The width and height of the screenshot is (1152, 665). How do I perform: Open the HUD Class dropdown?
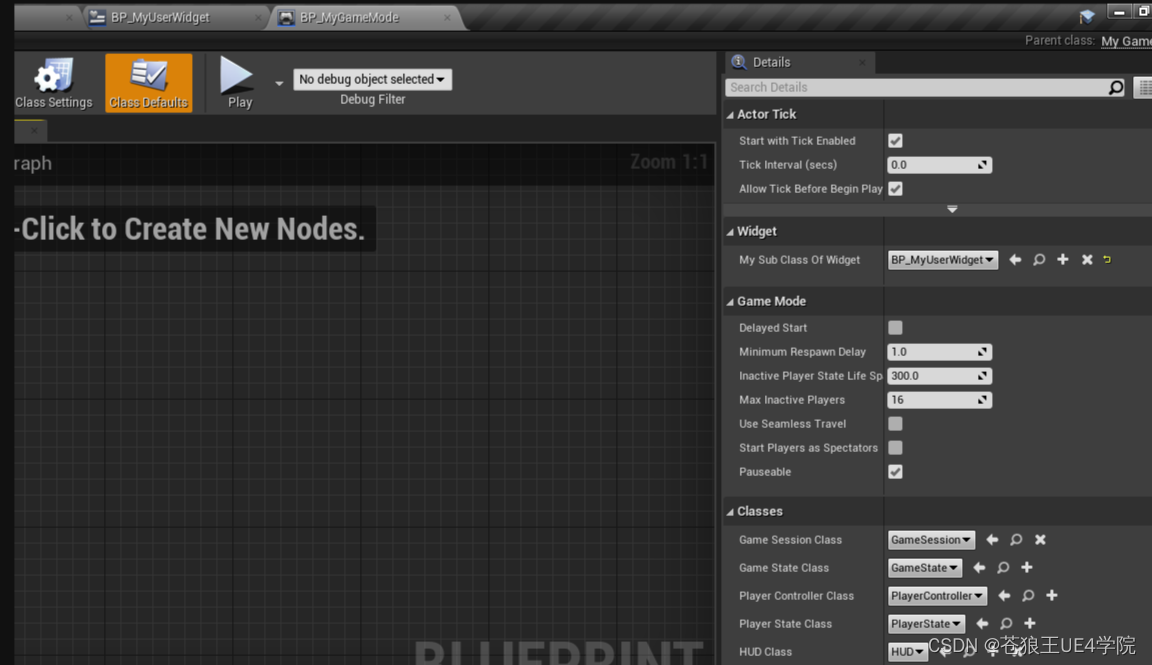(906, 651)
